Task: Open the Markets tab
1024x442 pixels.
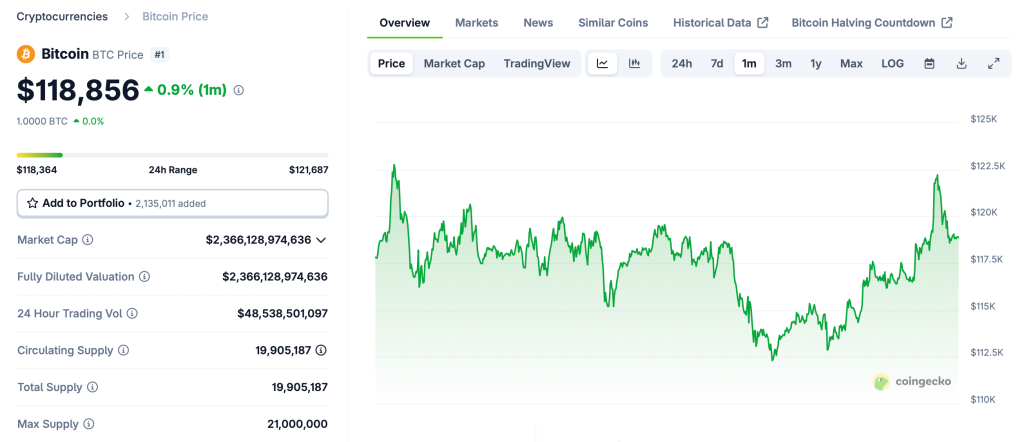Action: point(476,22)
